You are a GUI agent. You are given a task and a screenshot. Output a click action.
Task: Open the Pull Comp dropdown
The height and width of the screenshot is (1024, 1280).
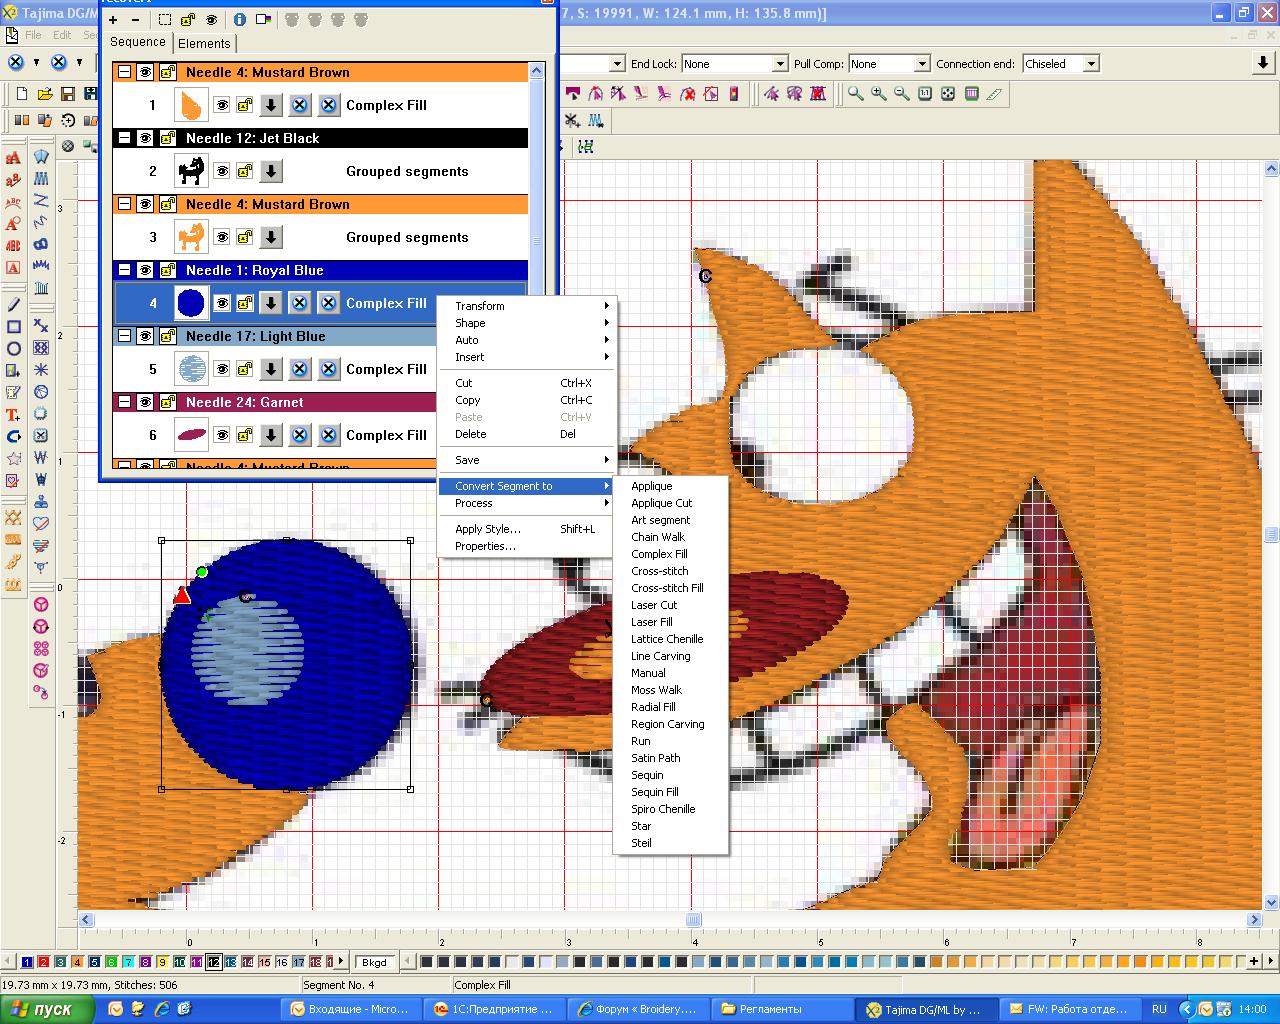pos(921,64)
